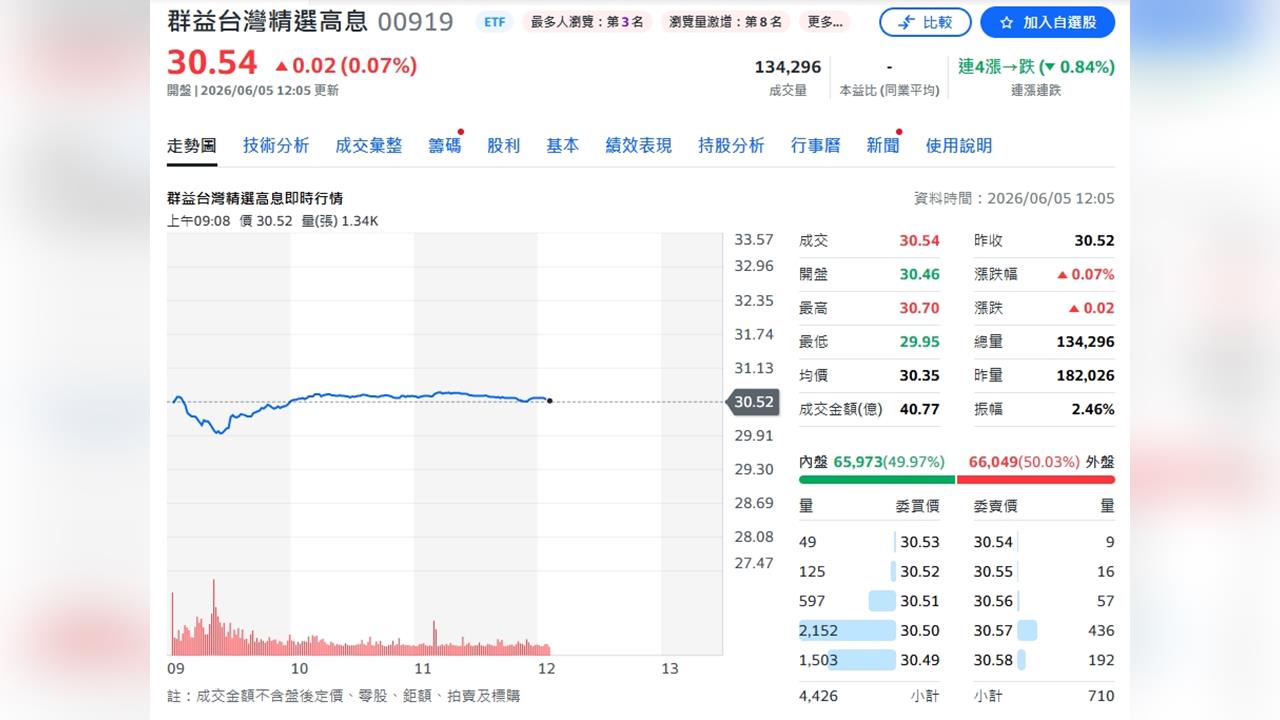
Task: Open 瀏覽量激增：第8名 ranking tag
Action: point(726,22)
